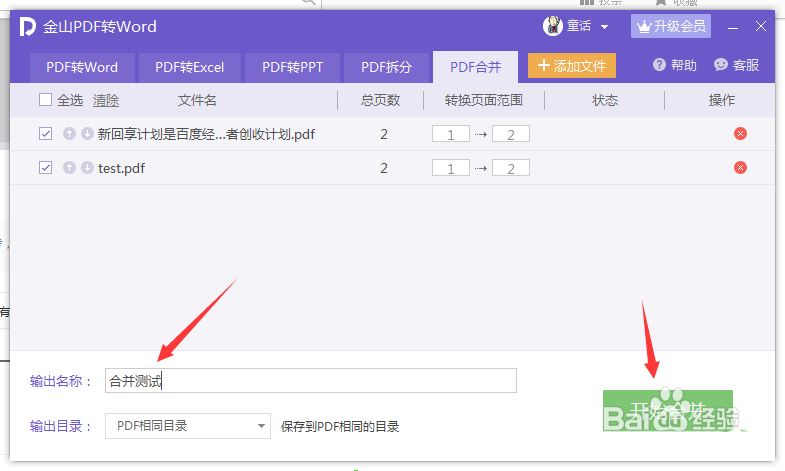Screen dimensions: 785x471
Task: Click start page field of 新回享计划 file
Action: pyautogui.click(x=451, y=134)
